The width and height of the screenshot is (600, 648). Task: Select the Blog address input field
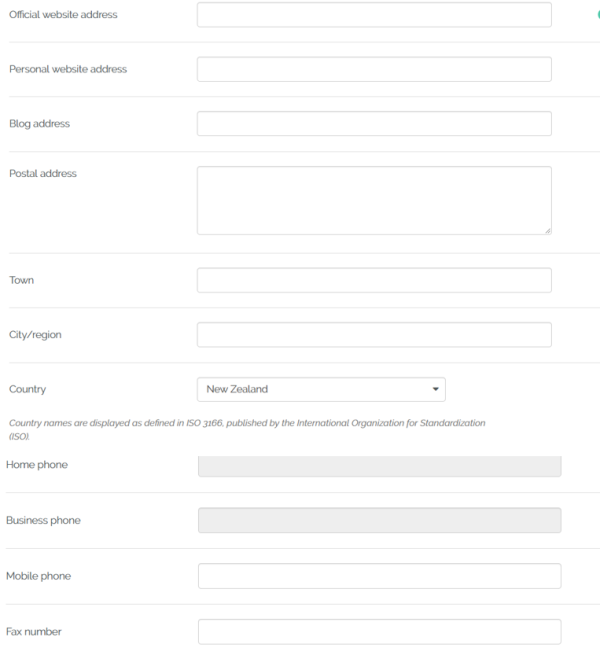pyautogui.click(x=374, y=124)
